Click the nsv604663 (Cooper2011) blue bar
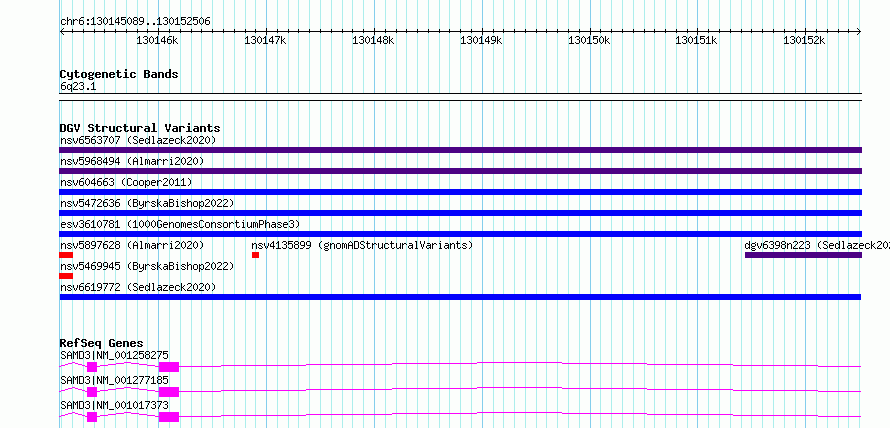The width and height of the screenshot is (890, 428). point(460,192)
